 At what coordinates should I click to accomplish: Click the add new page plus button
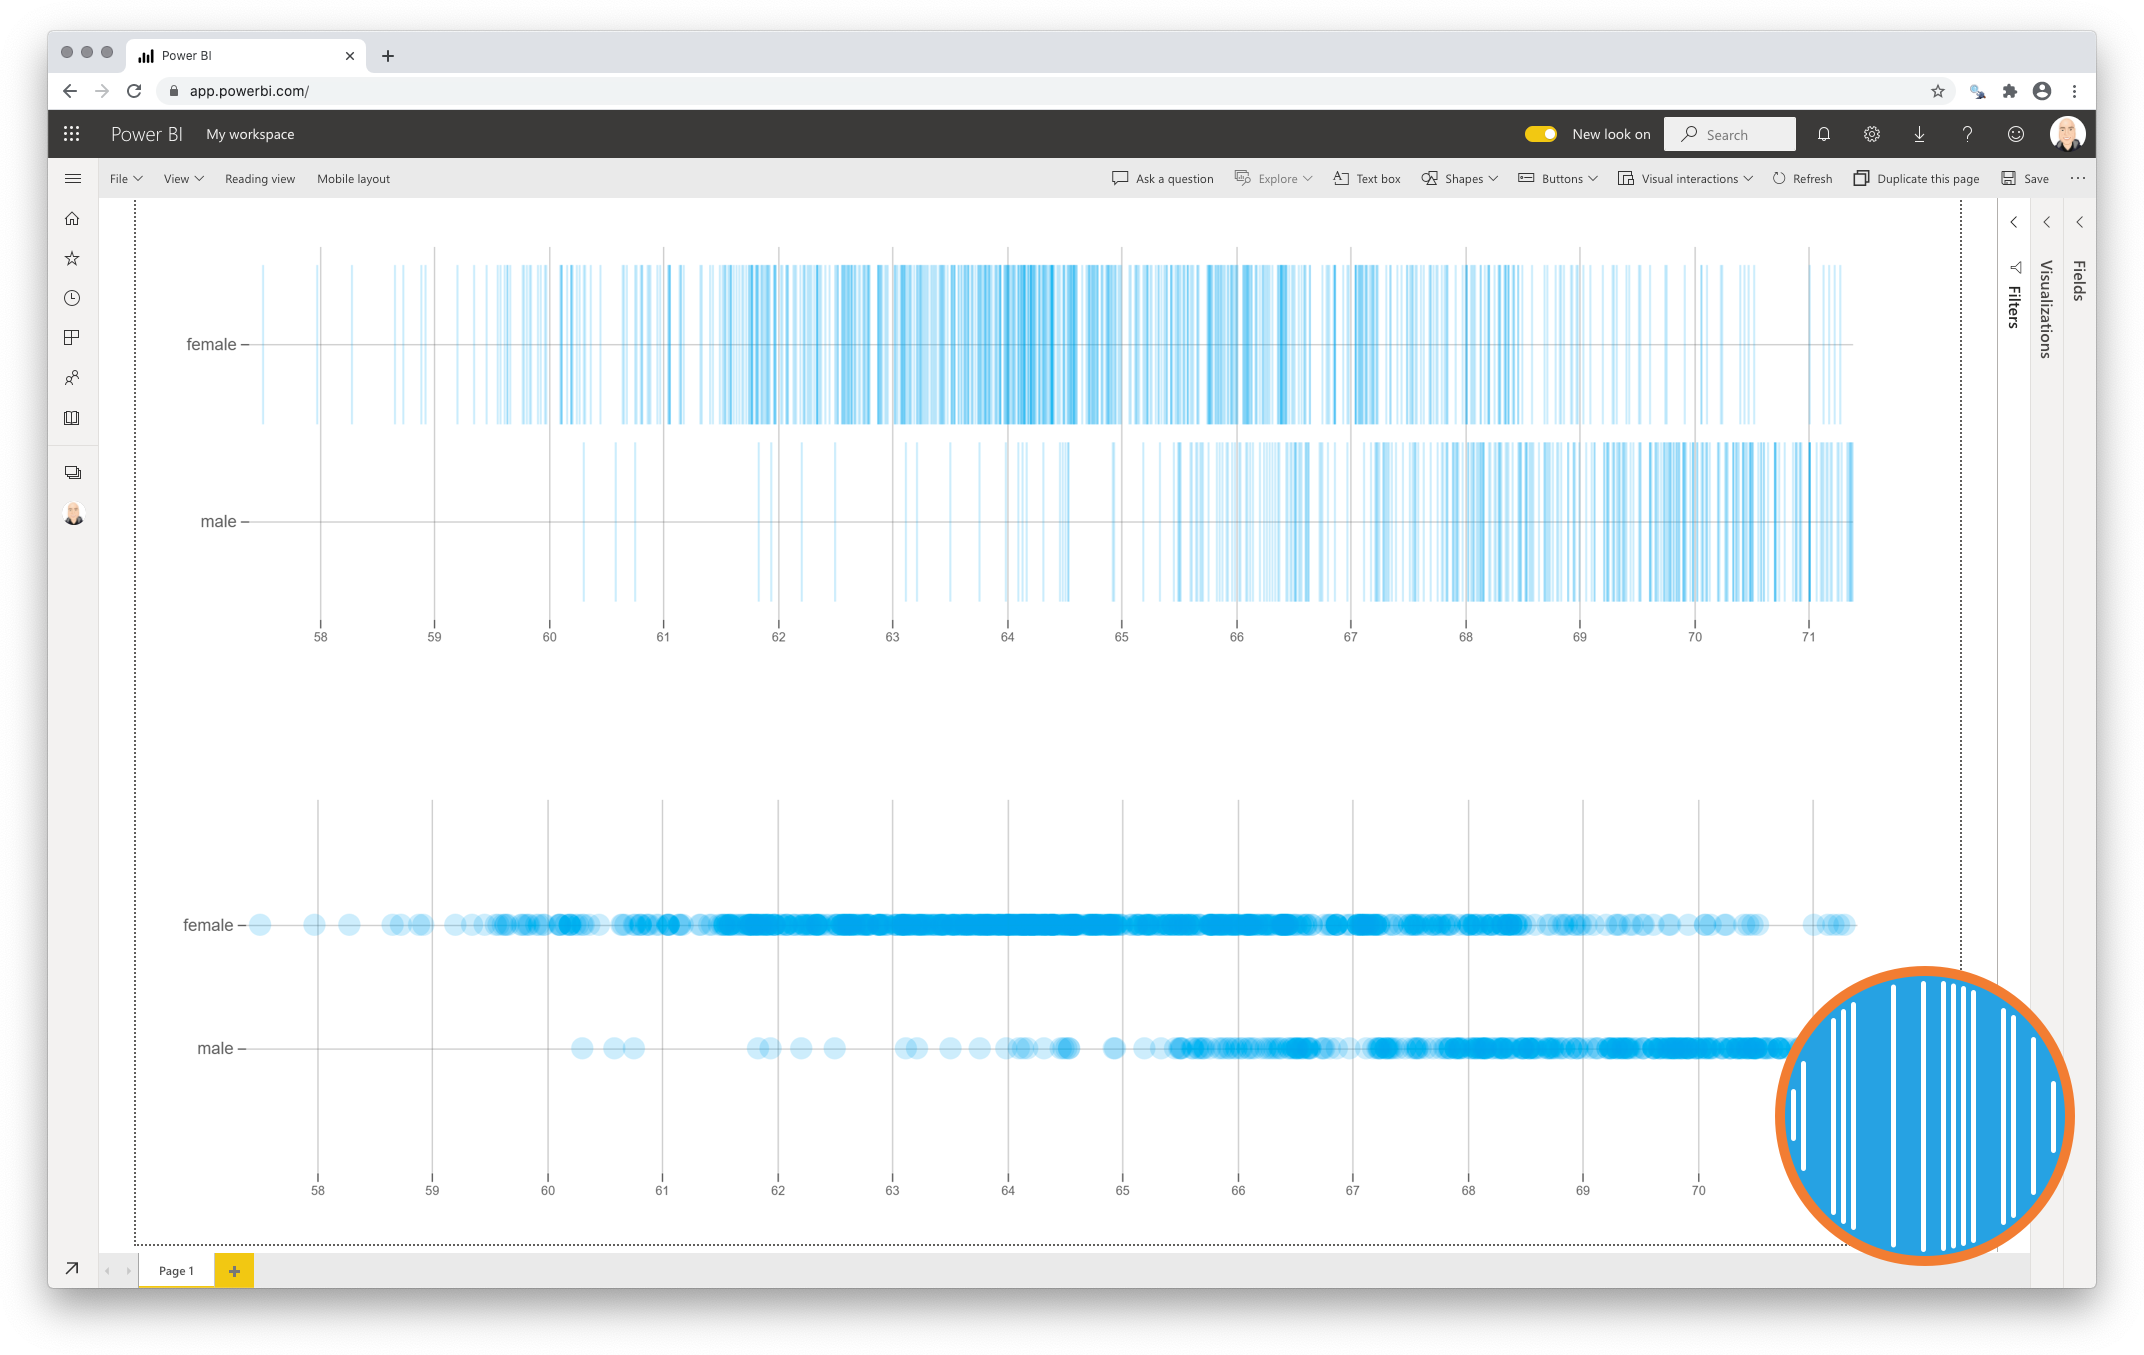(234, 1271)
